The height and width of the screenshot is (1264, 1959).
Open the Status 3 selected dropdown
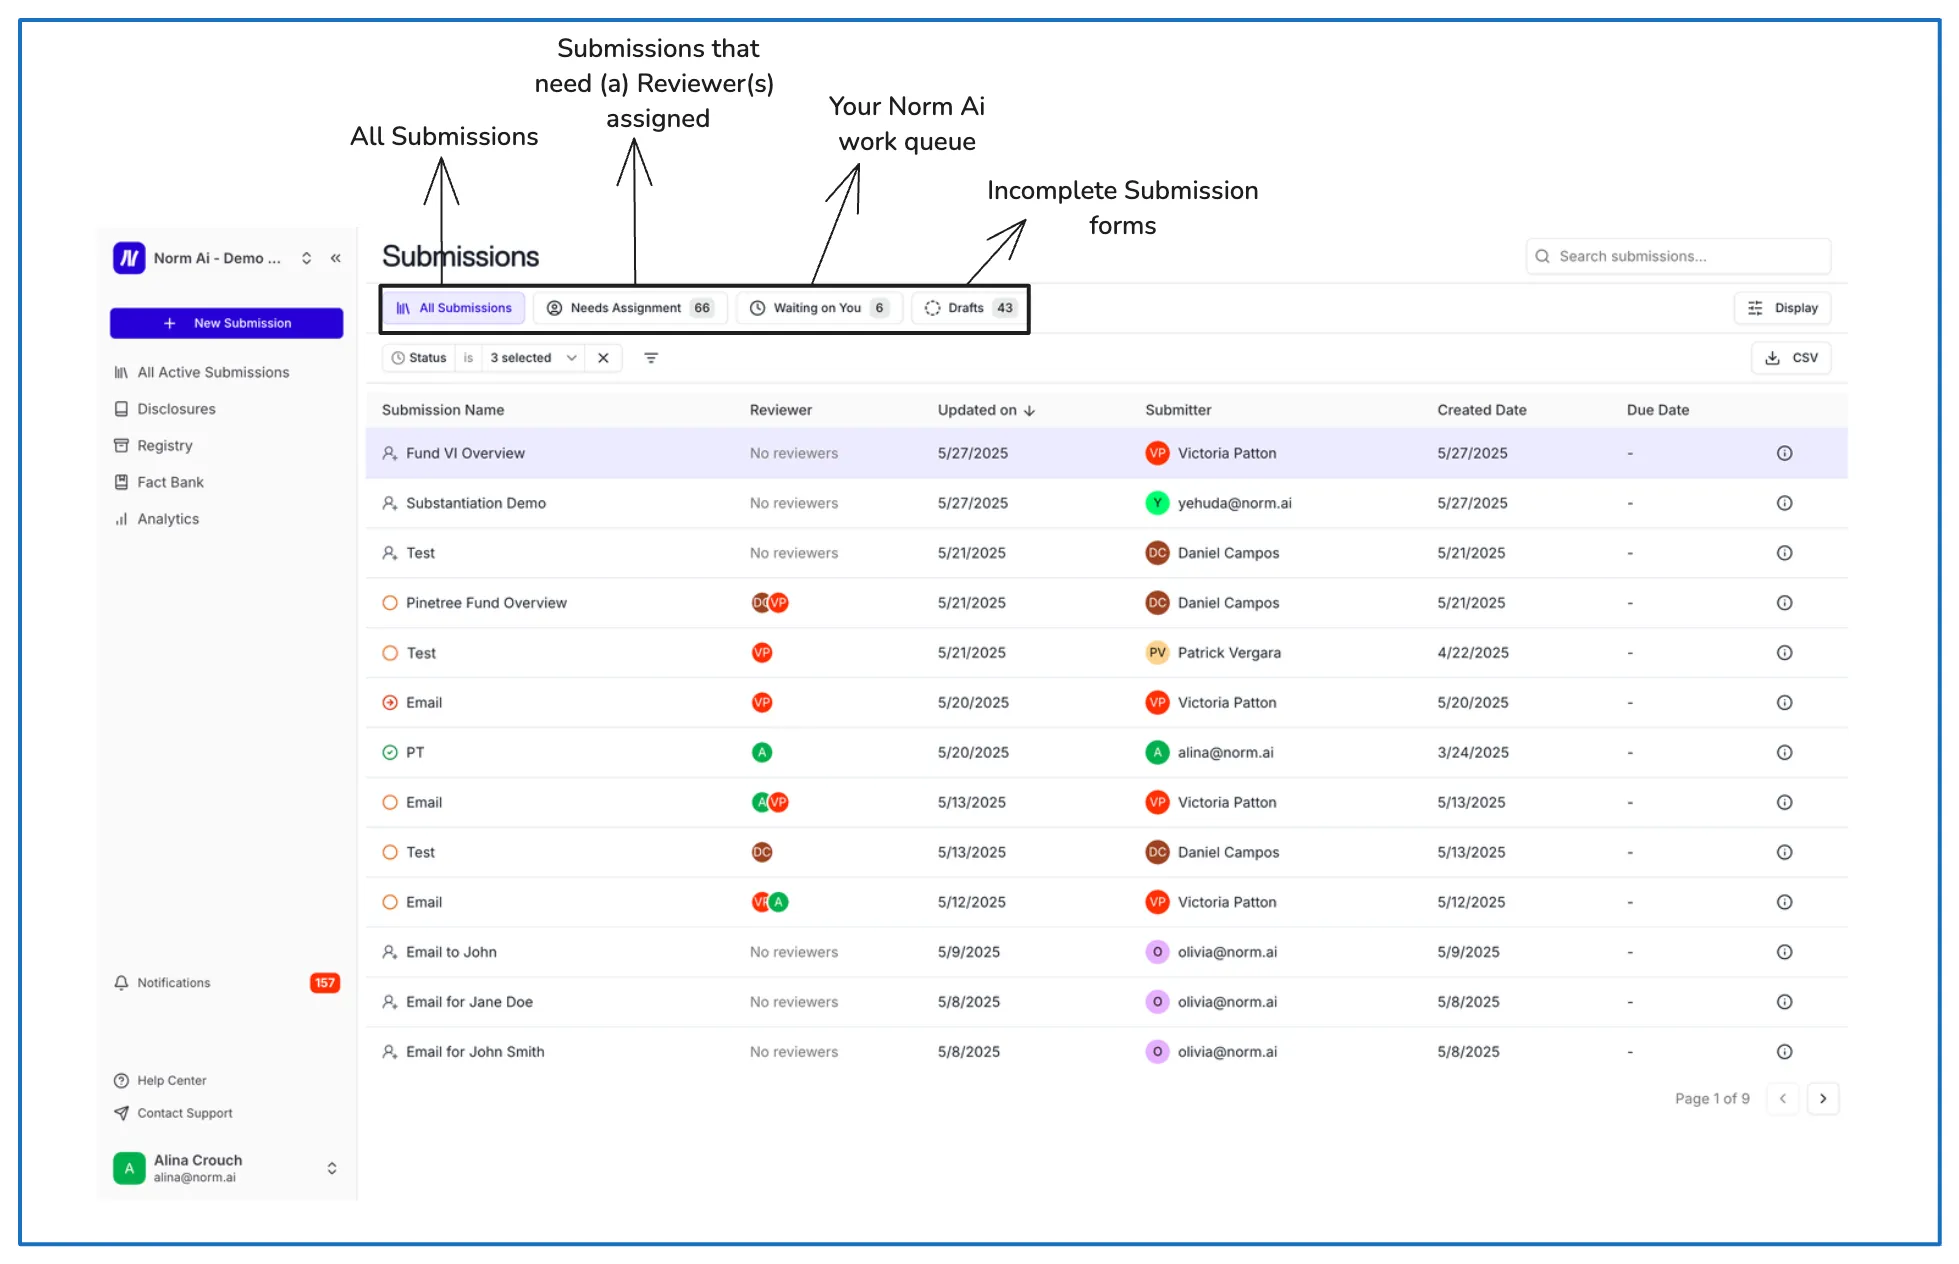pyautogui.click(x=533, y=358)
